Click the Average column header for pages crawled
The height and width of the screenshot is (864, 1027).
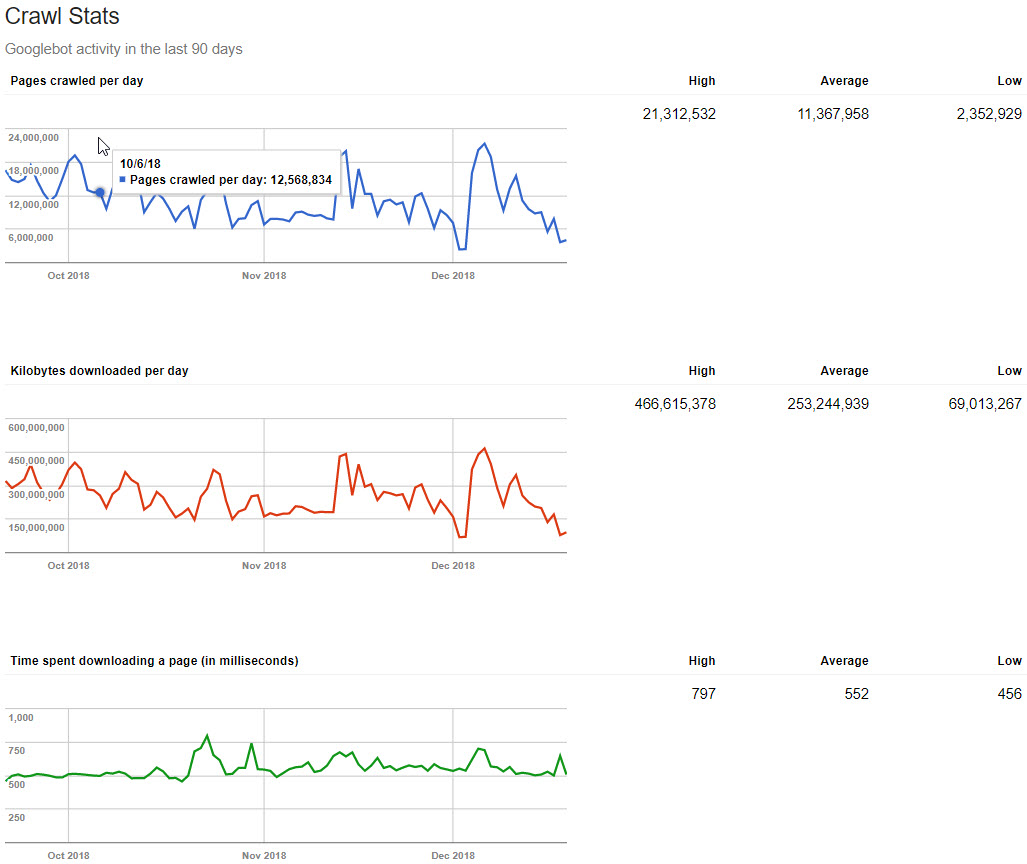(x=845, y=81)
